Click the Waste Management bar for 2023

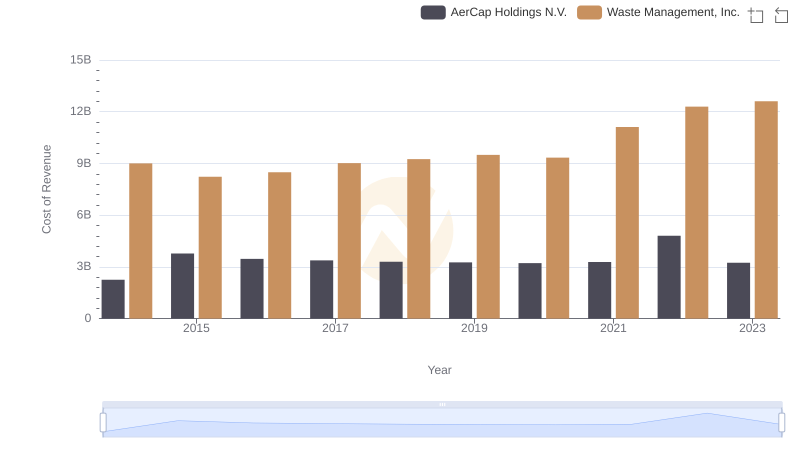click(x=766, y=210)
